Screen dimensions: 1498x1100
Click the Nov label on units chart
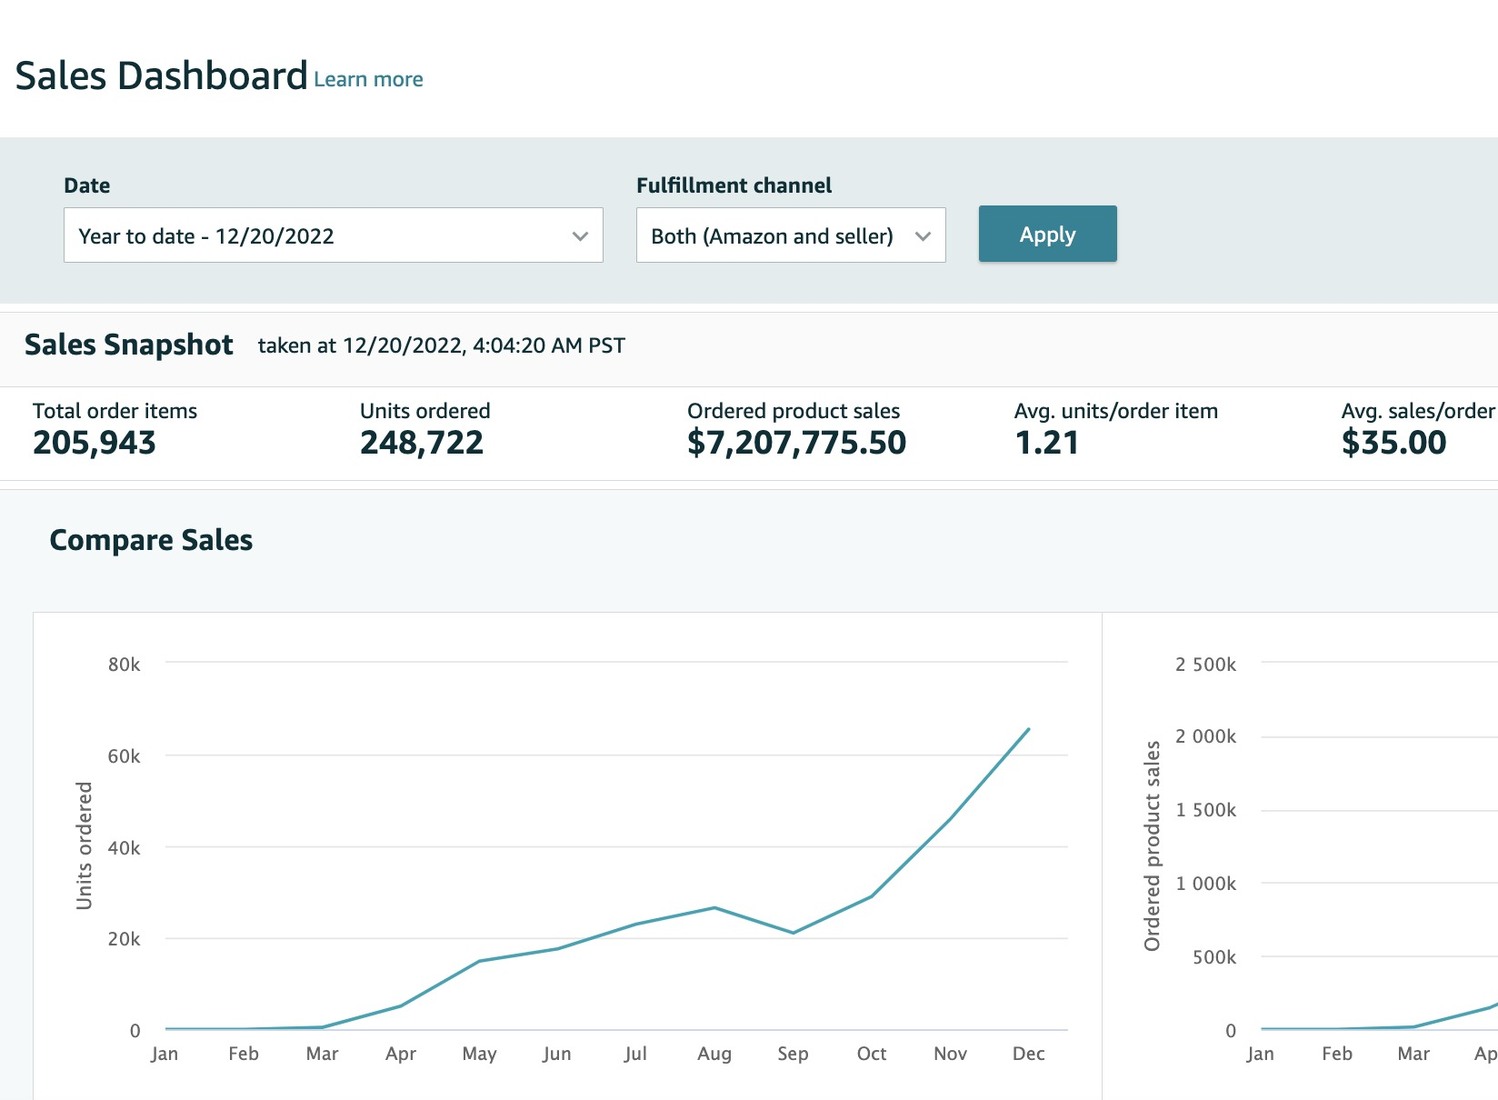coord(950,1053)
